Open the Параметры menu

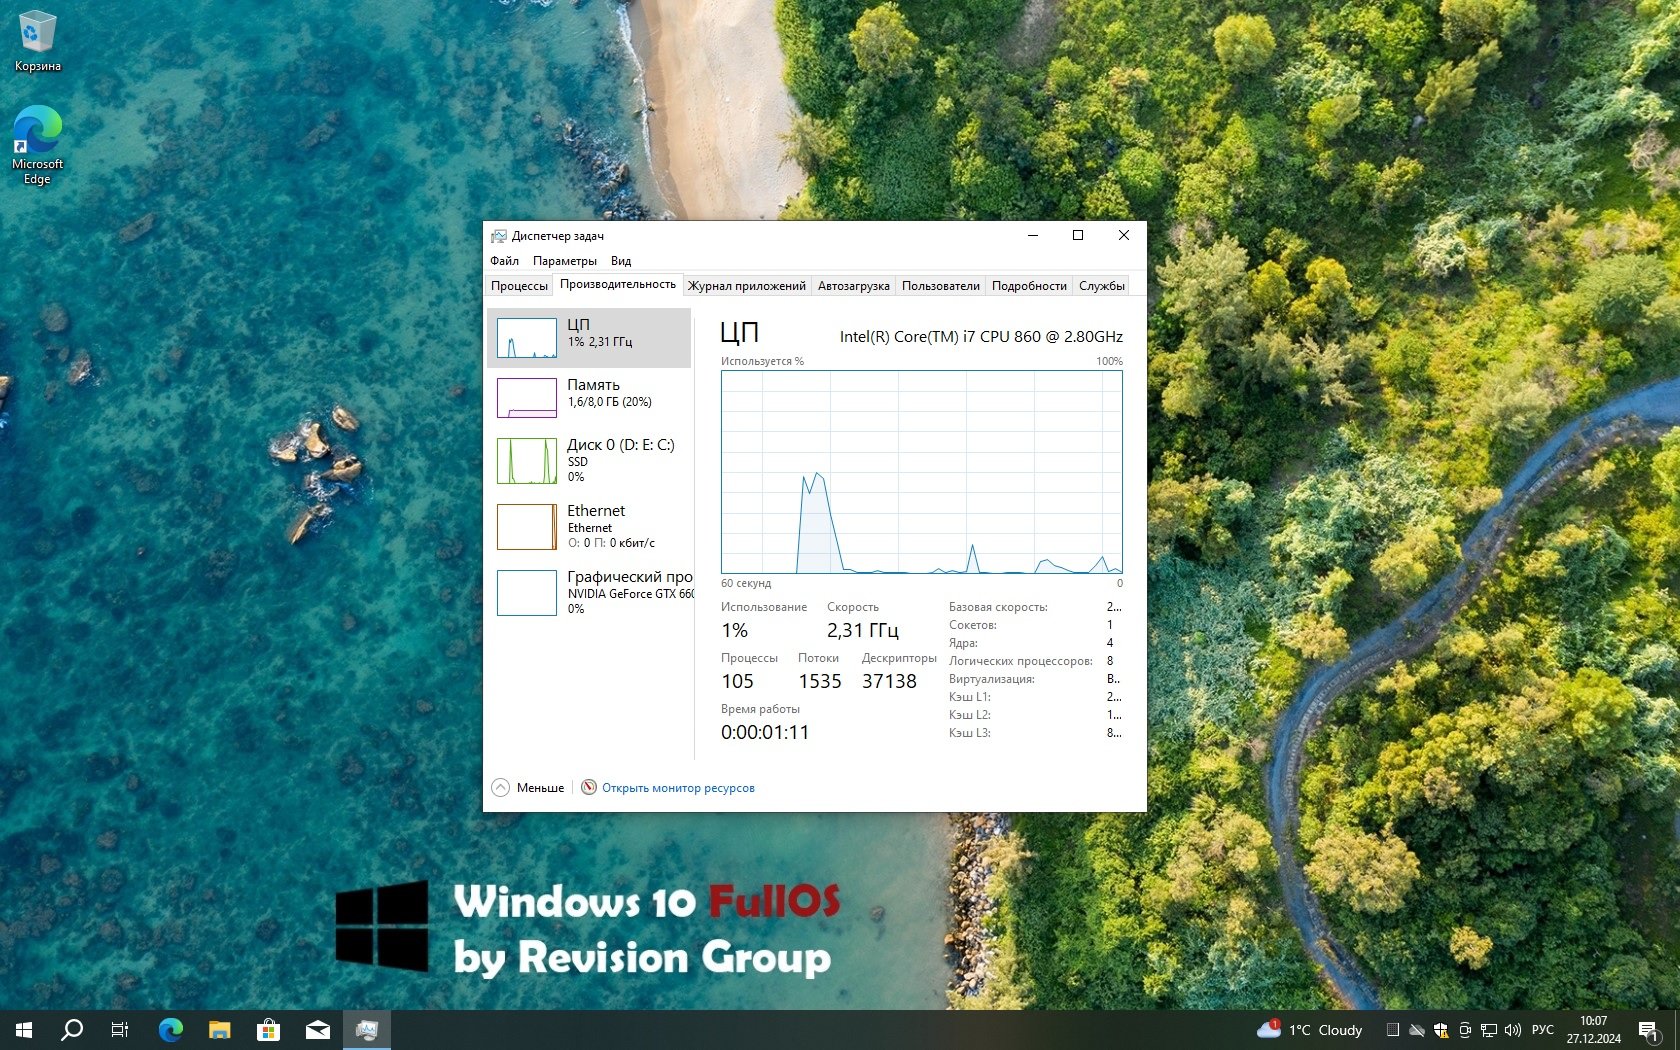(x=564, y=261)
